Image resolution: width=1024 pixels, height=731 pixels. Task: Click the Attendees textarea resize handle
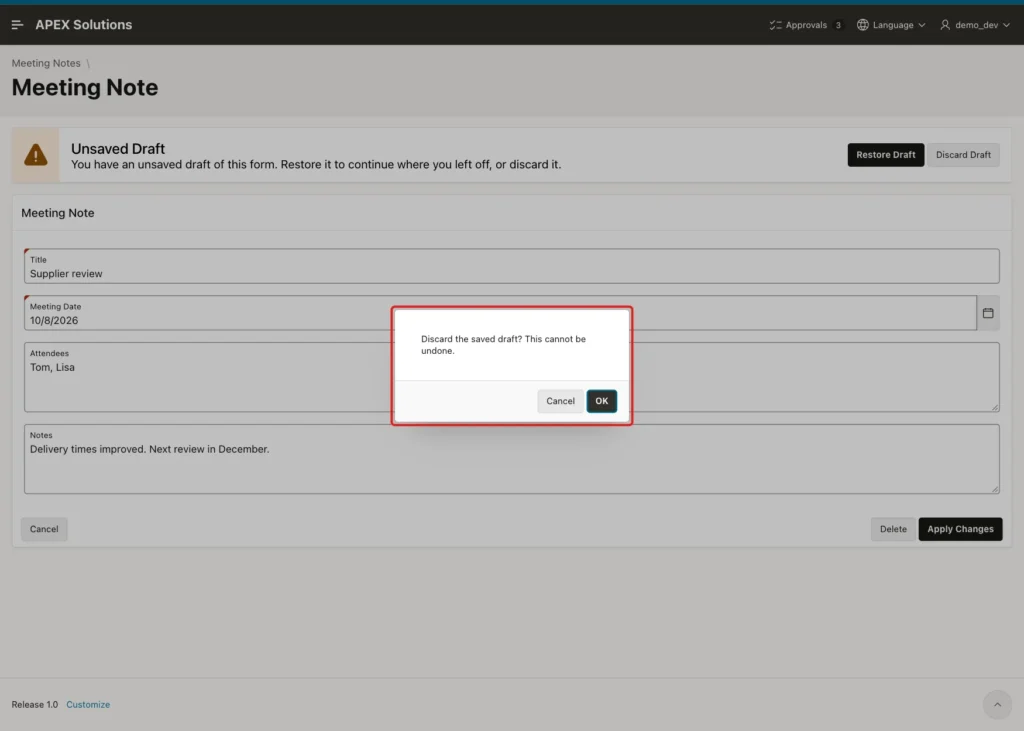click(x=995, y=408)
